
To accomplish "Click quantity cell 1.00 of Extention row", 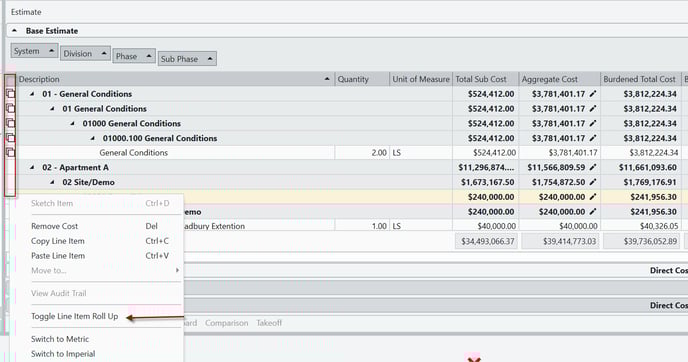I will [362, 226].
